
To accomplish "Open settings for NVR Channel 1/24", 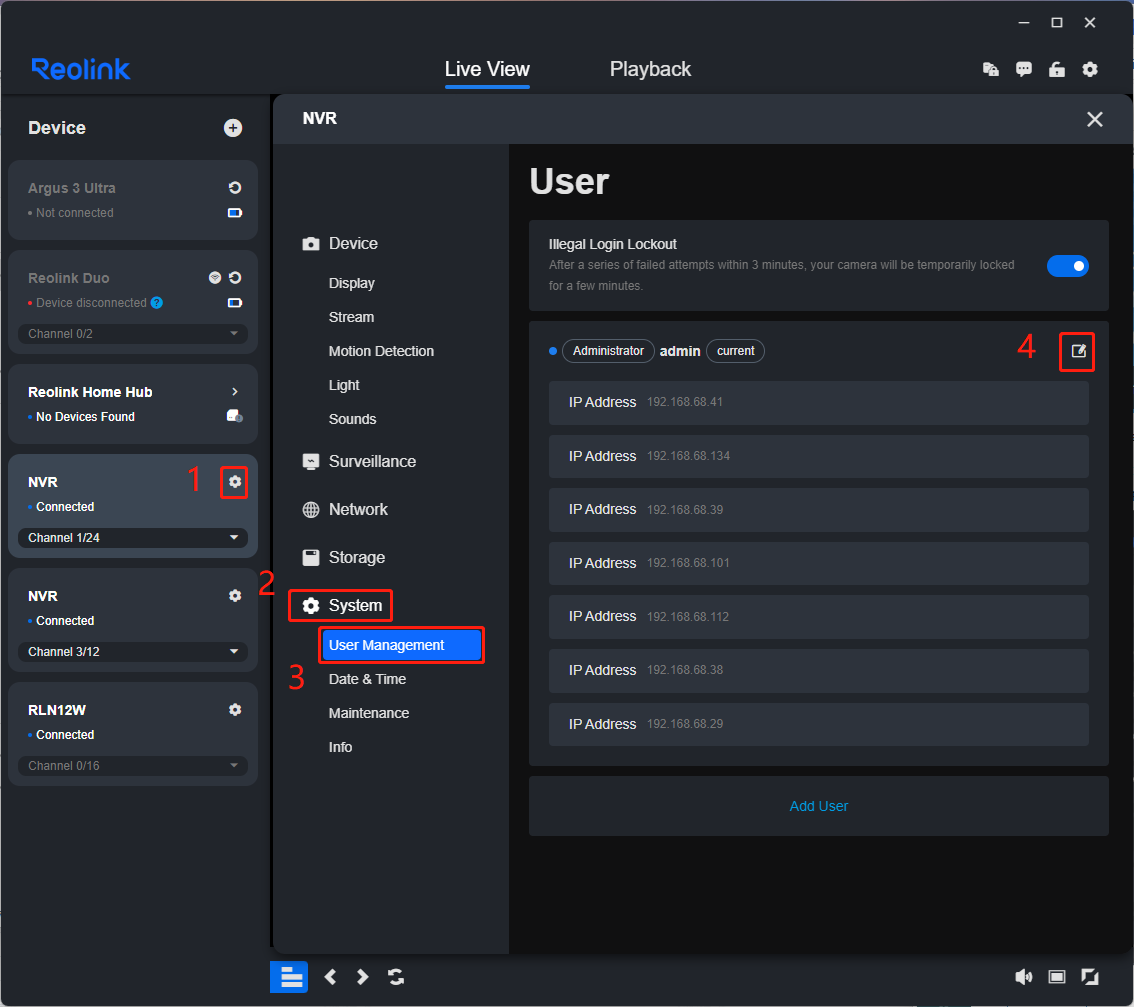I will [x=235, y=482].
